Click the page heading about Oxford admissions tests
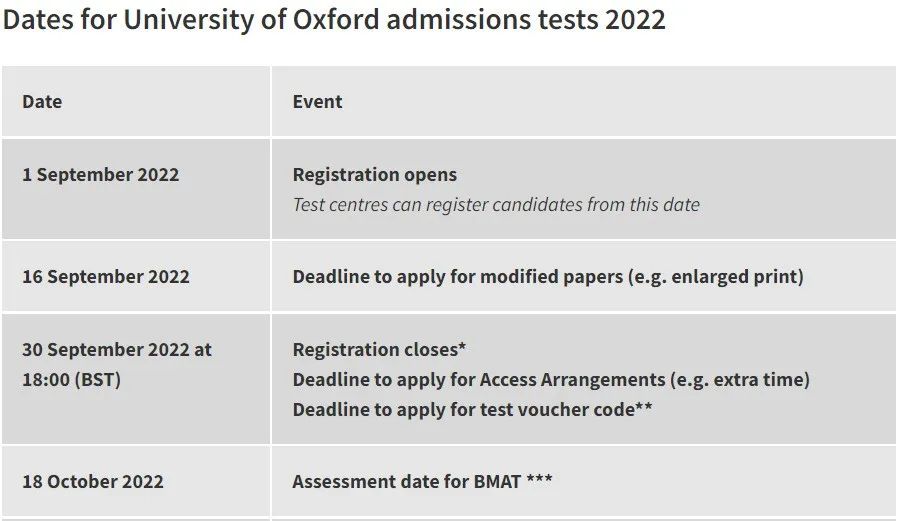This screenshot has height=521, width=898. pos(334,20)
